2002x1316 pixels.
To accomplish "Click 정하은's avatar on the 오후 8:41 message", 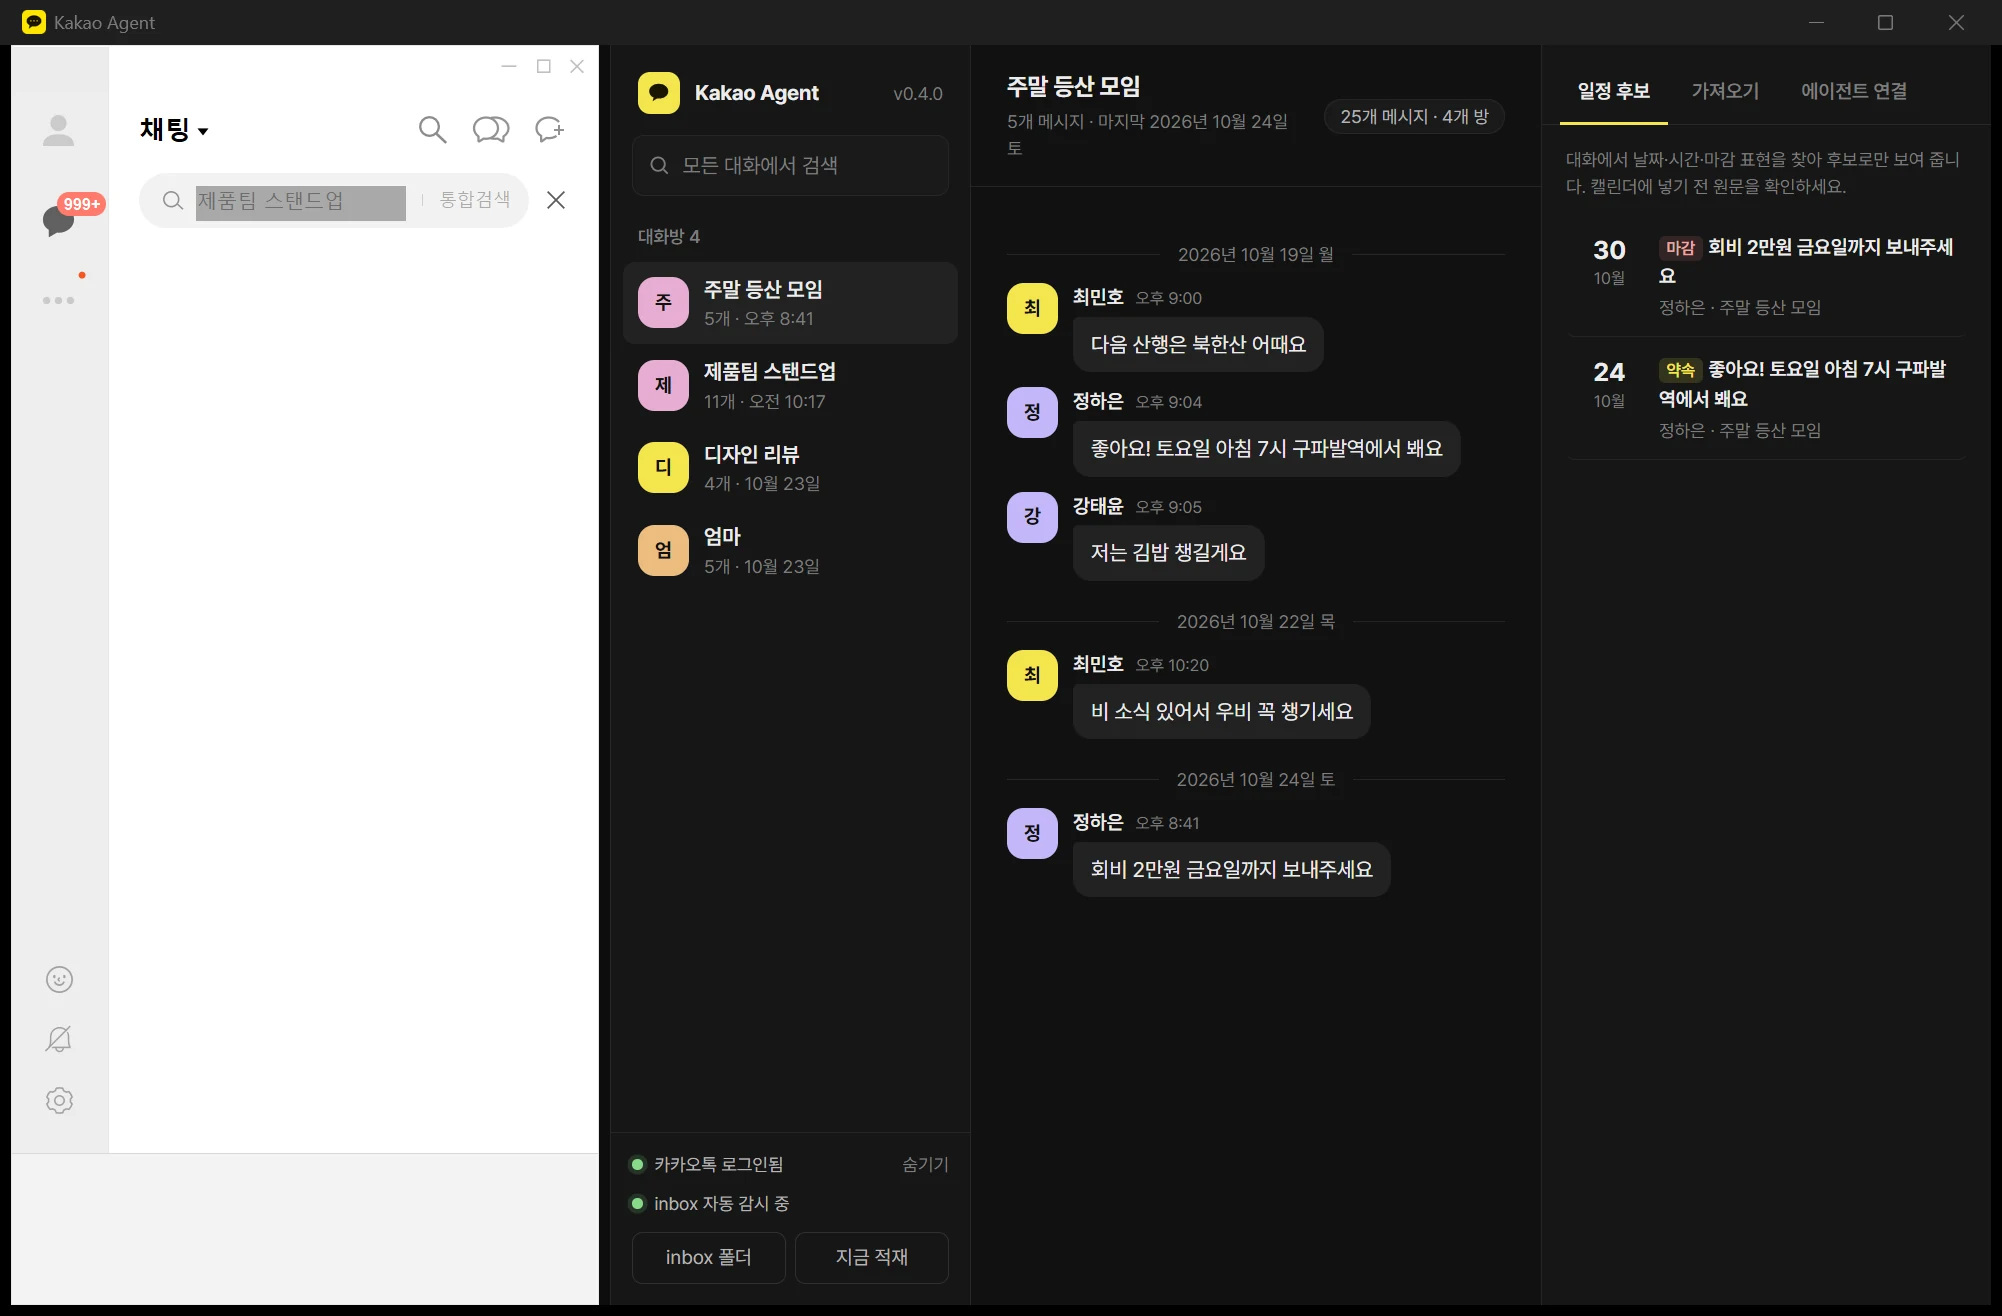I will coord(1032,833).
